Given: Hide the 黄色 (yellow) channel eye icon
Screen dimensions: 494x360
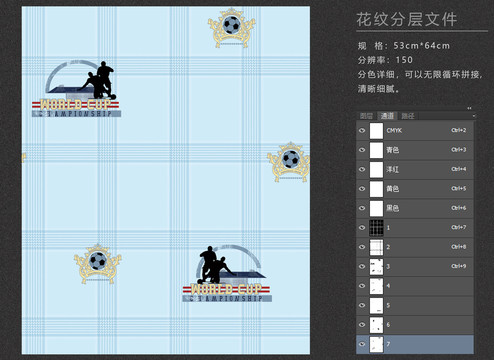Looking at the screenshot, I should pyautogui.click(x=362, y=189).
